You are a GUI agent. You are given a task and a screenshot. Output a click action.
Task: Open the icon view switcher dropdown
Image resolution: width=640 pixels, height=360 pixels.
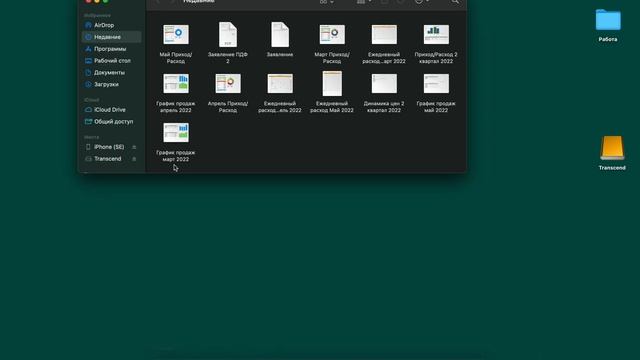(x=327, y=2)
